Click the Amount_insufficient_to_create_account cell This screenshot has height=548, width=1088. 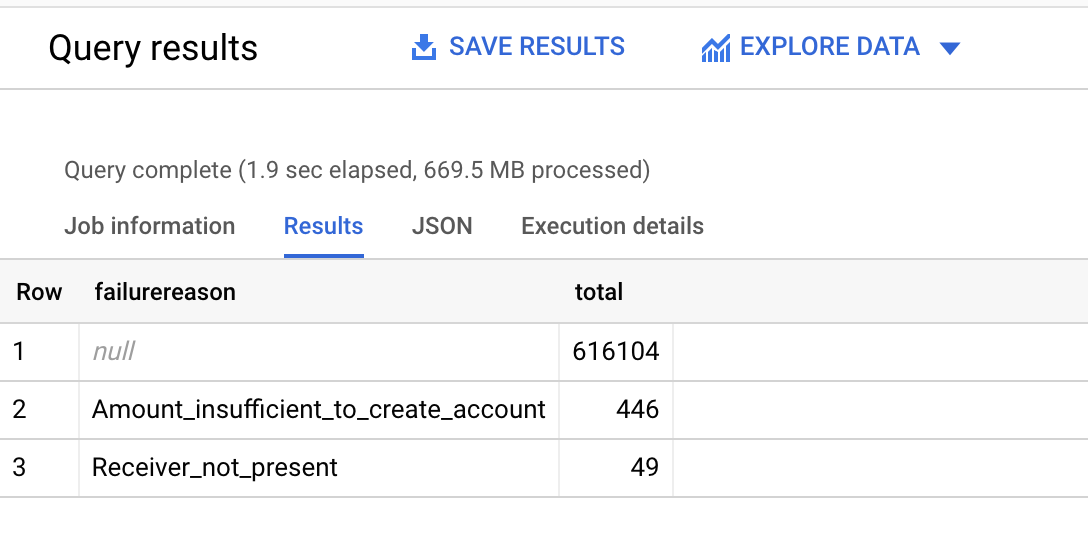318,409
